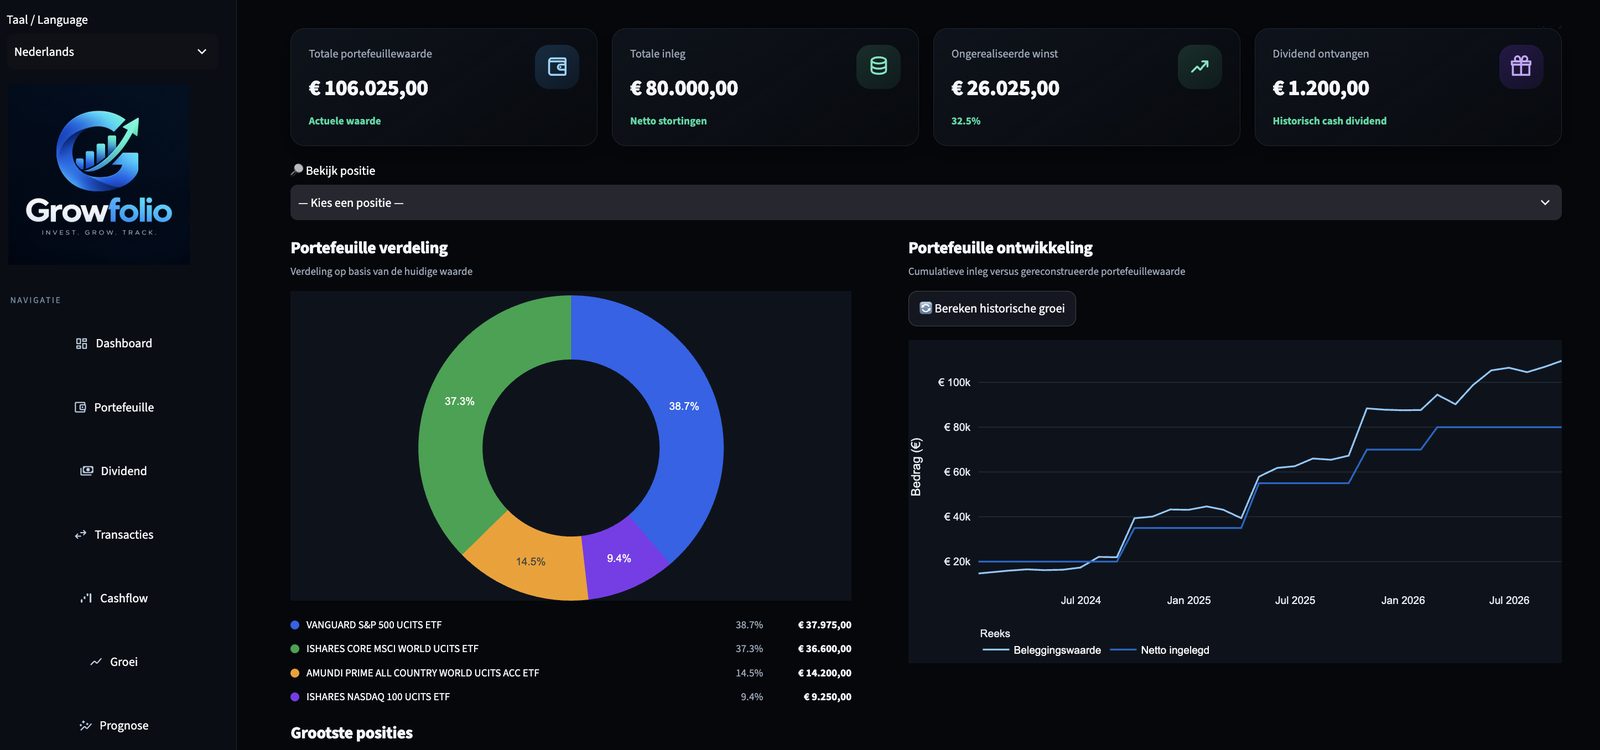Click the Actuele waarde label
The height and width of the screenshot is (750, 1600).
coord(344,121)
